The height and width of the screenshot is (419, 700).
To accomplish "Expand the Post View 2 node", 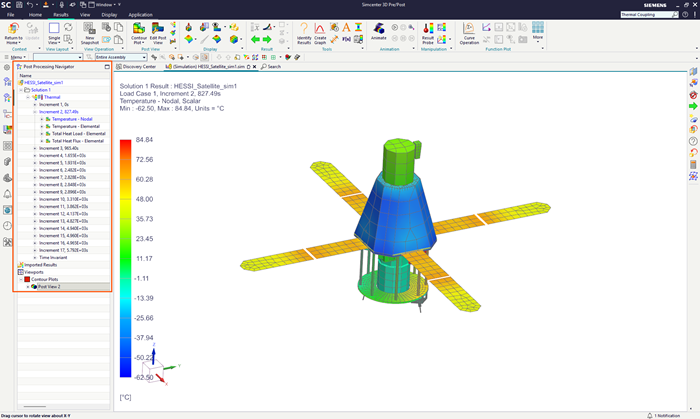I will point(28,286).
